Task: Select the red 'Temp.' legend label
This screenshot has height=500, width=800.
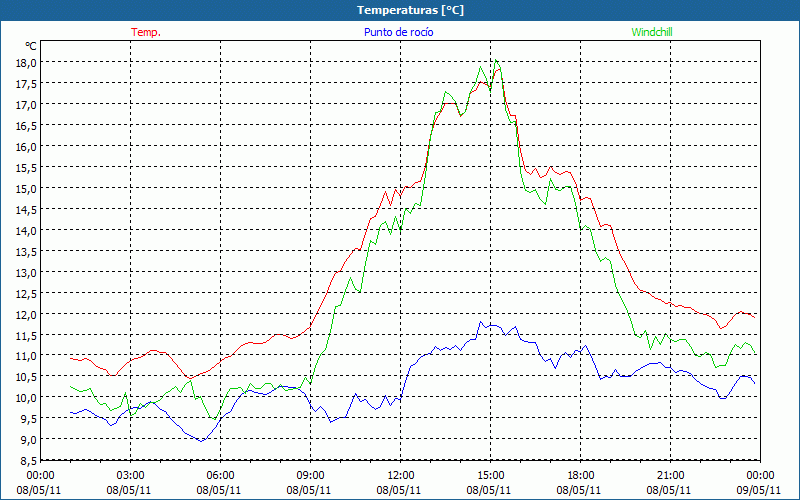Action: (x=146, y=32)
